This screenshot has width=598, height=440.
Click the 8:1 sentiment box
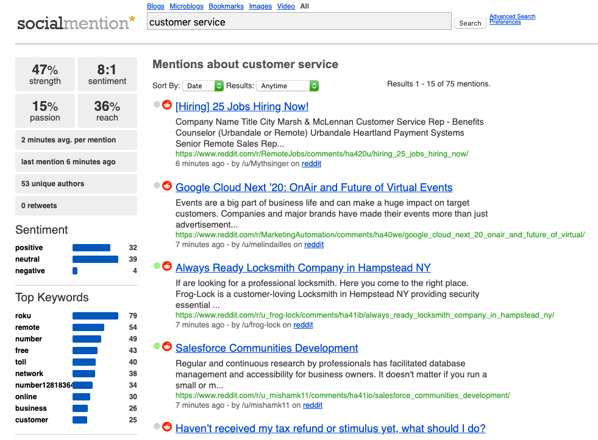[x=107, y=74]
